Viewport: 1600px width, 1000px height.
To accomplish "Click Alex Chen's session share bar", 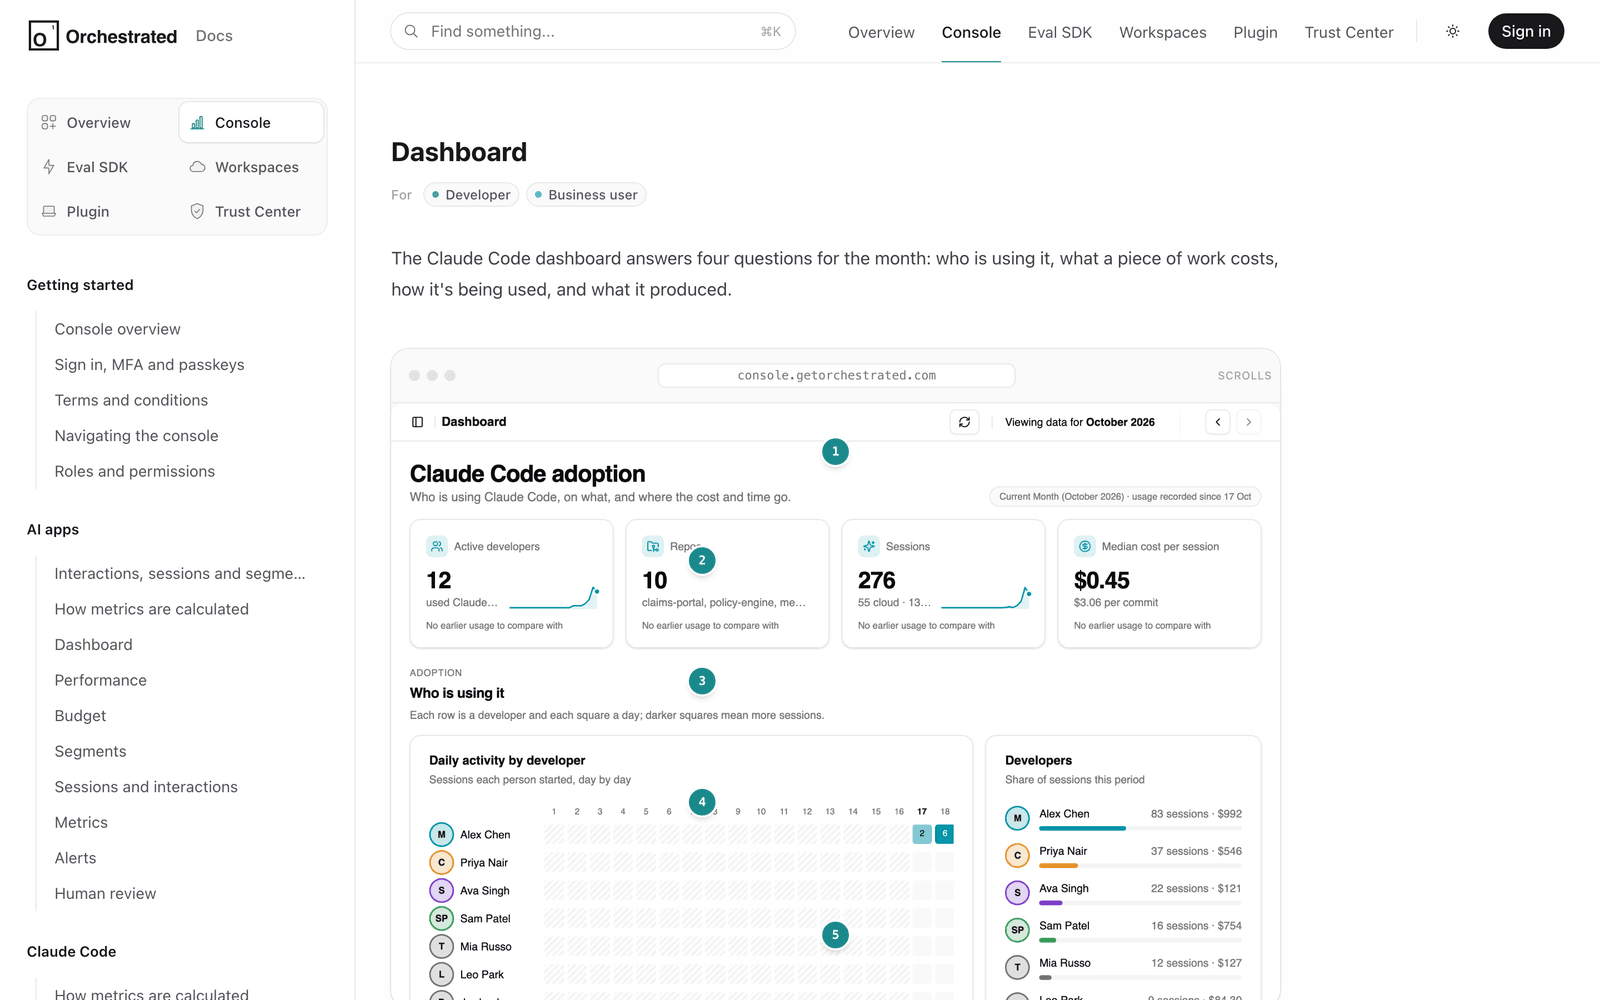I will point(1140,828).
